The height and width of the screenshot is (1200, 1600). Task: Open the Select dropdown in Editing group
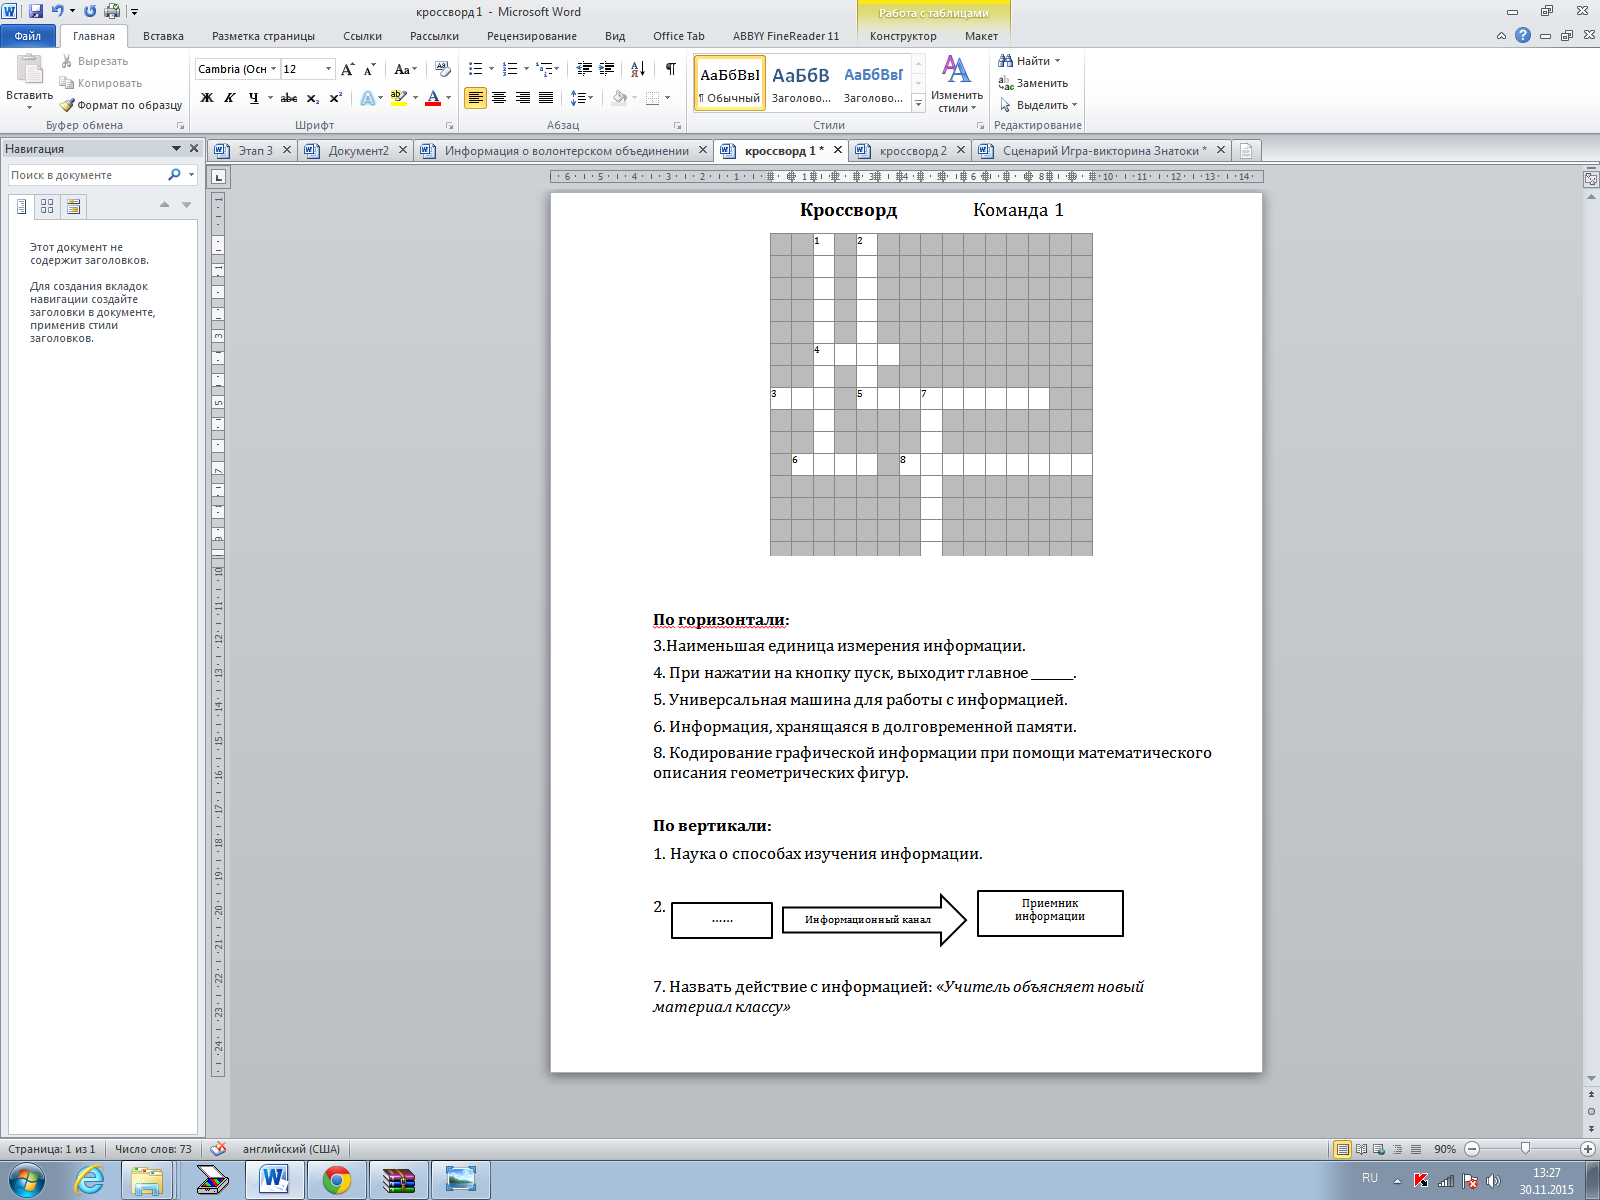(x=1038, y=105)
